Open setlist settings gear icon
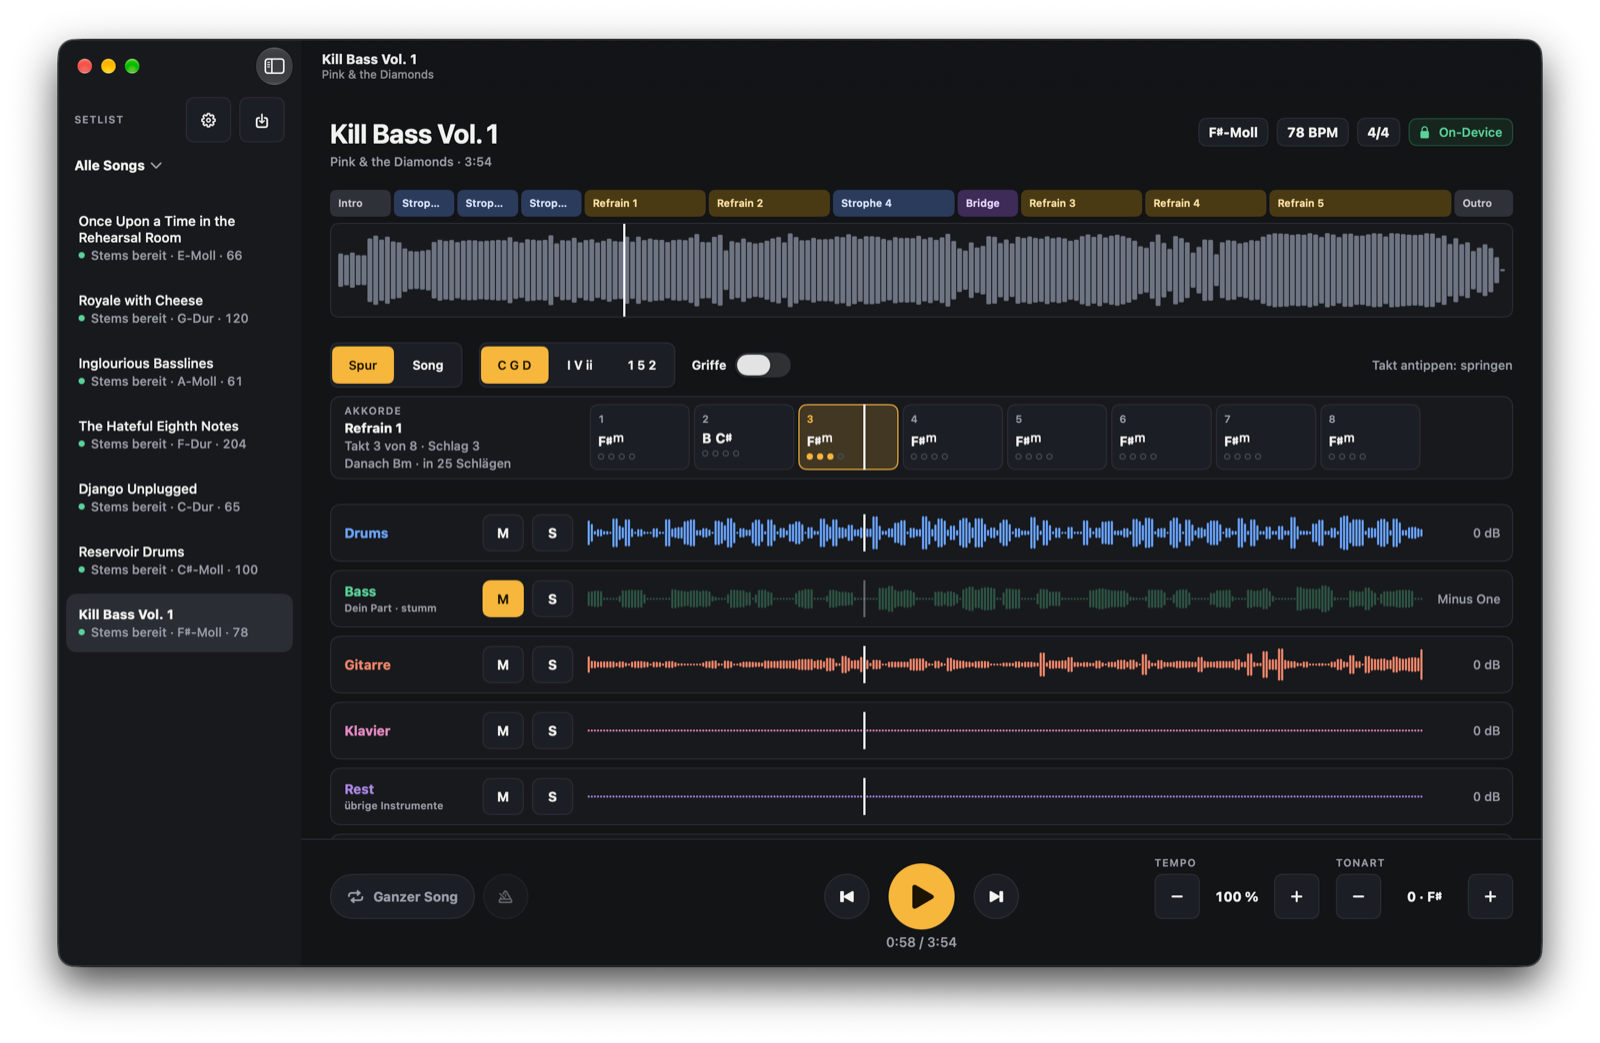The image size is (1600, 1043). pyautogui.click(x=208, y=120)
